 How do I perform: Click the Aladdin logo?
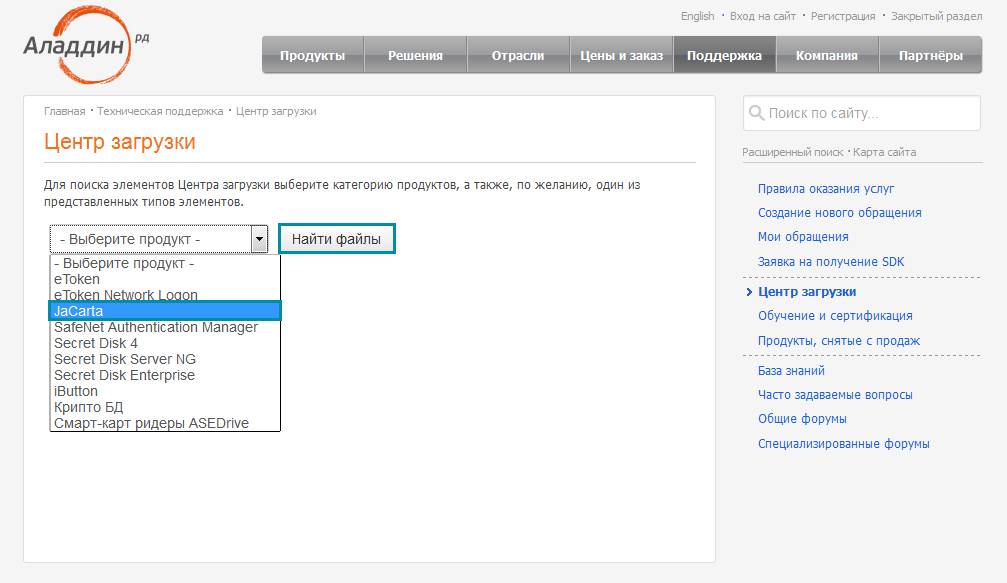click(86, 45)
